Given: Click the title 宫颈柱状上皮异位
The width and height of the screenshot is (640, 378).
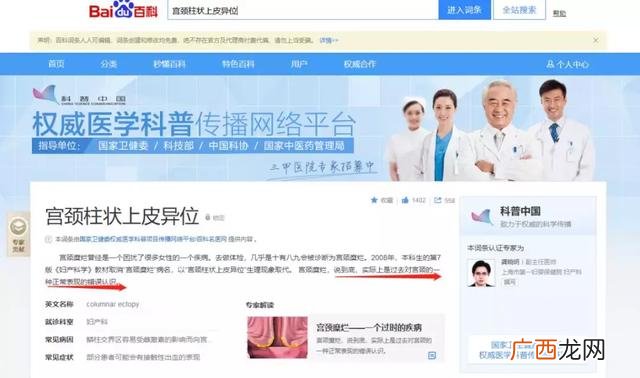Looking at the screenshot, I should (x=122, y=216).
